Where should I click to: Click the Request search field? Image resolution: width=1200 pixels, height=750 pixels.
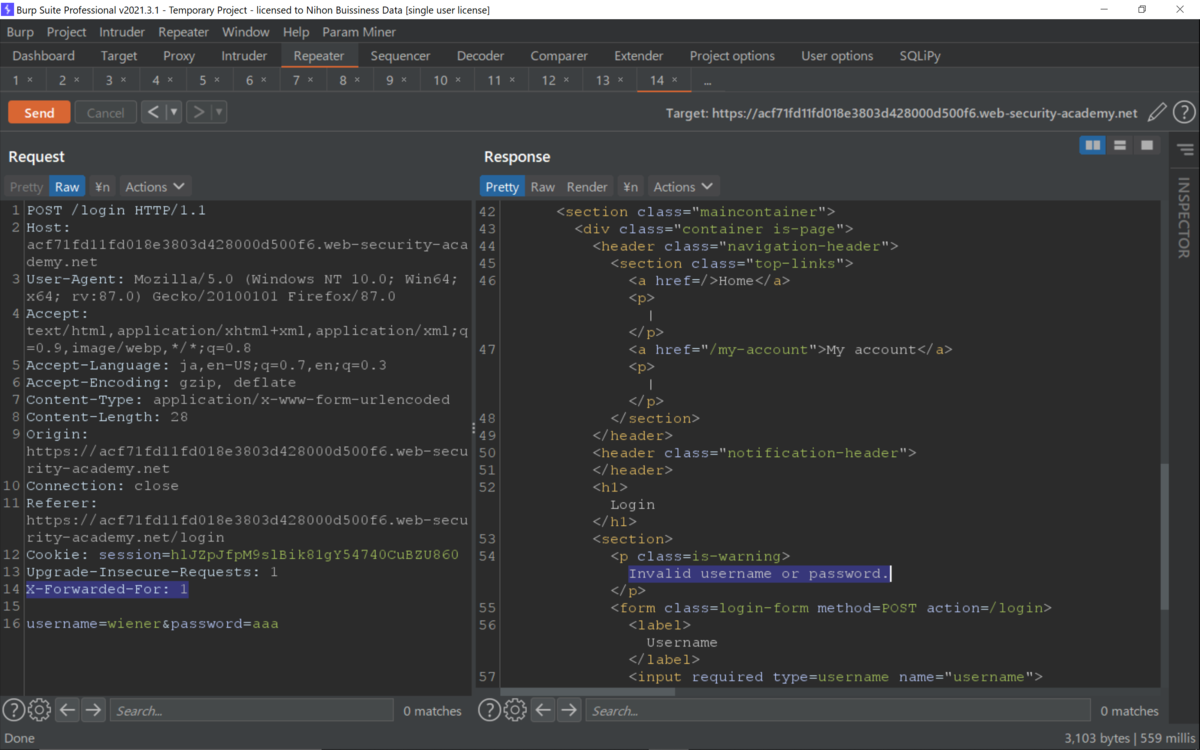pyautogui.click(x=251, y=711)
